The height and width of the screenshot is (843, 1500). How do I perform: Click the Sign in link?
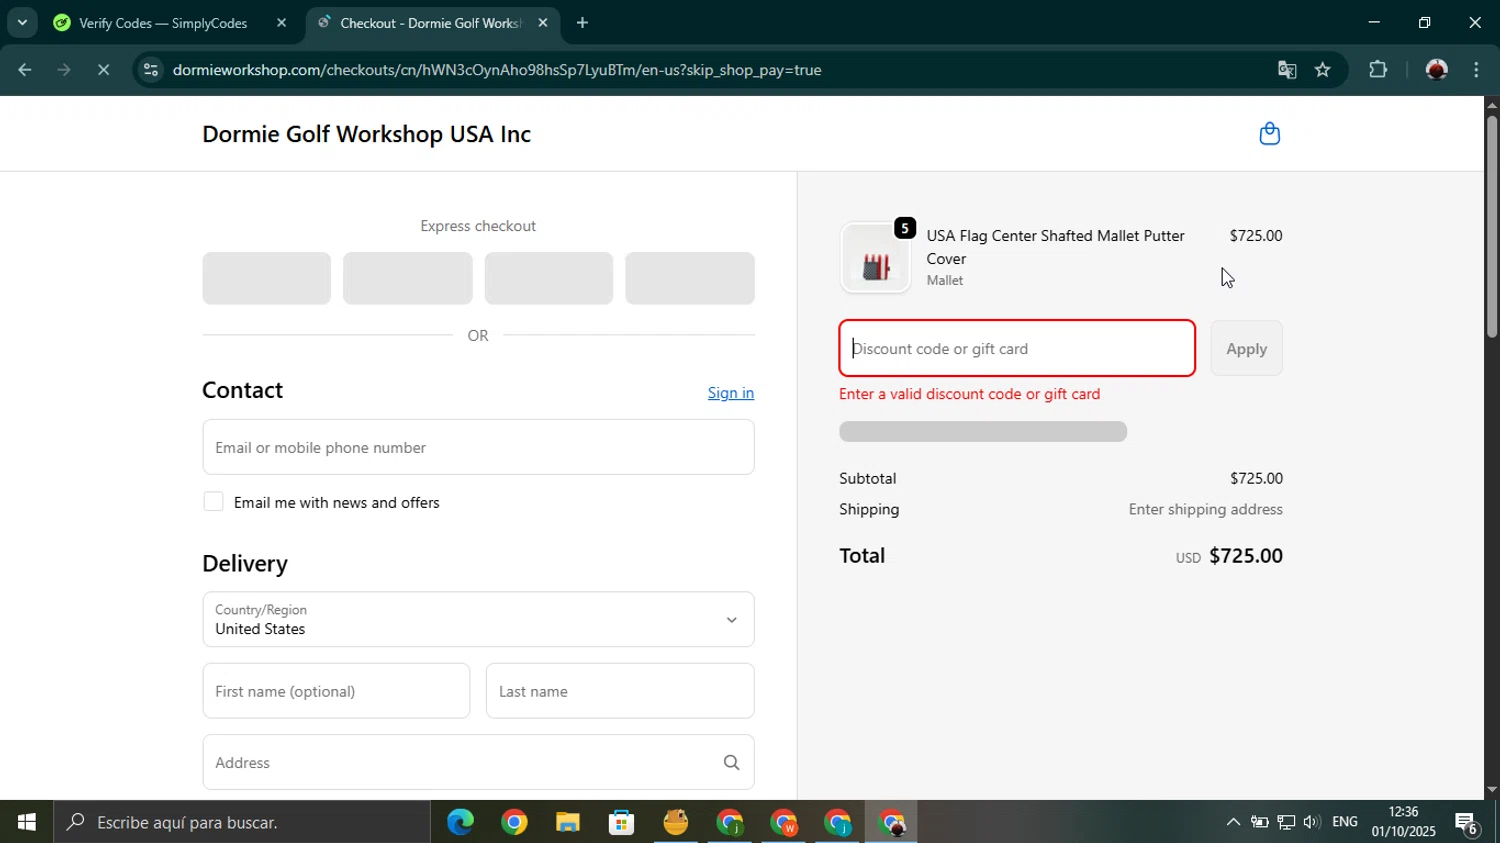click(731, 393)
